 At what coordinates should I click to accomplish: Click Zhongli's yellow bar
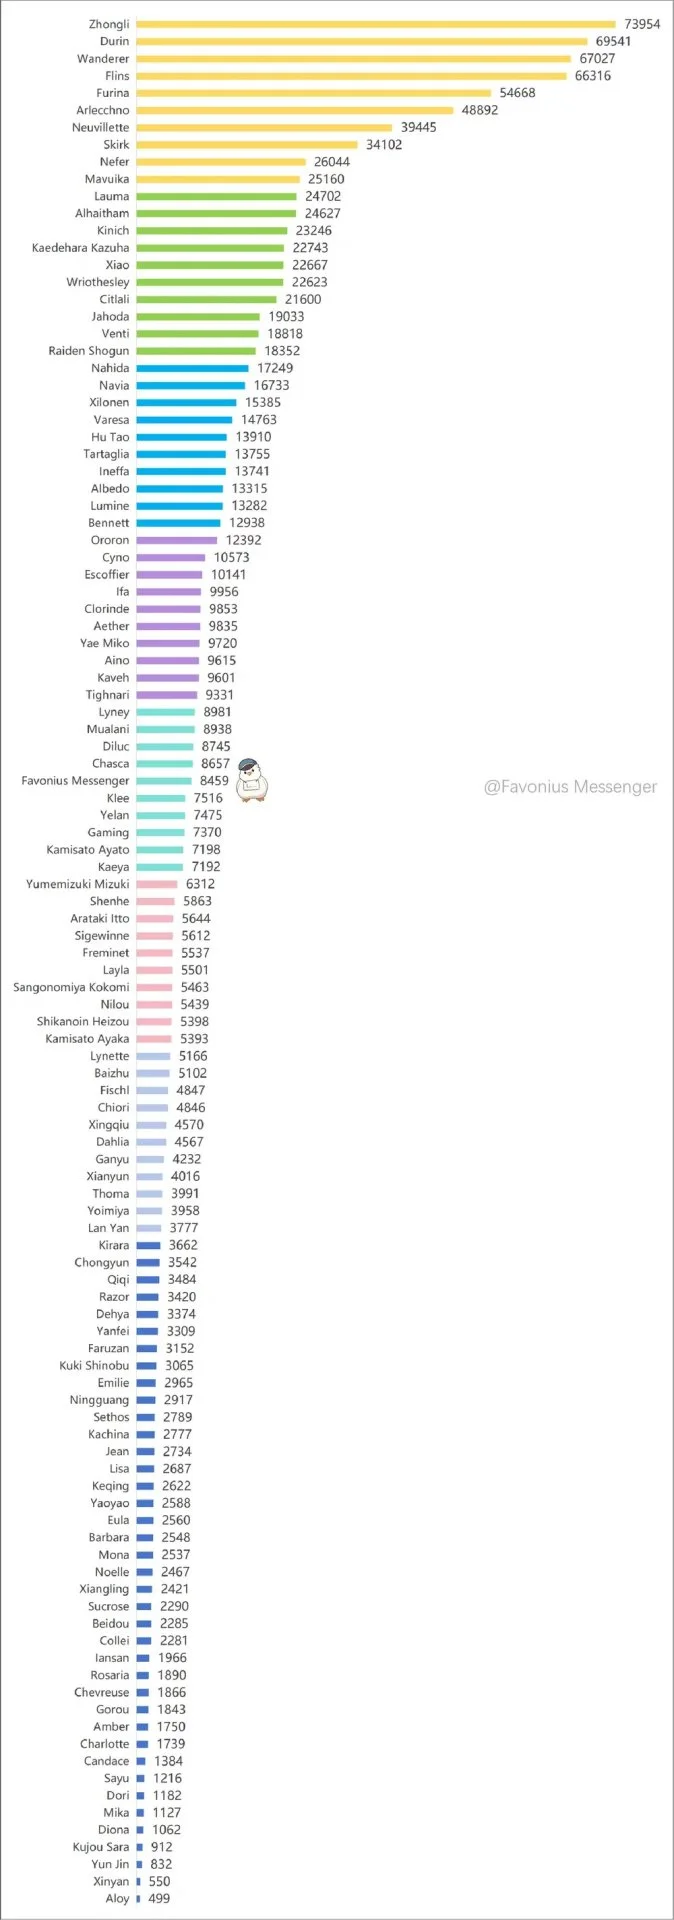point(376,24)
